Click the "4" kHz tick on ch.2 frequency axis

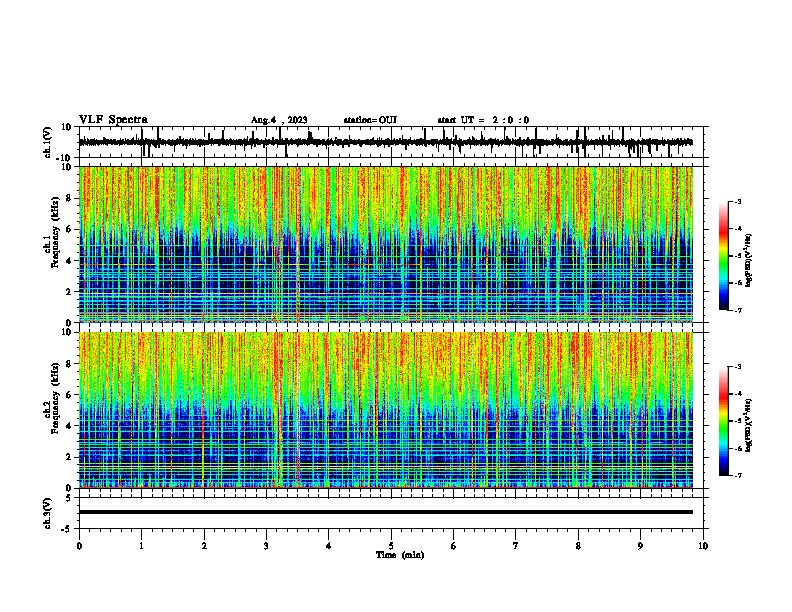point(70,426)
